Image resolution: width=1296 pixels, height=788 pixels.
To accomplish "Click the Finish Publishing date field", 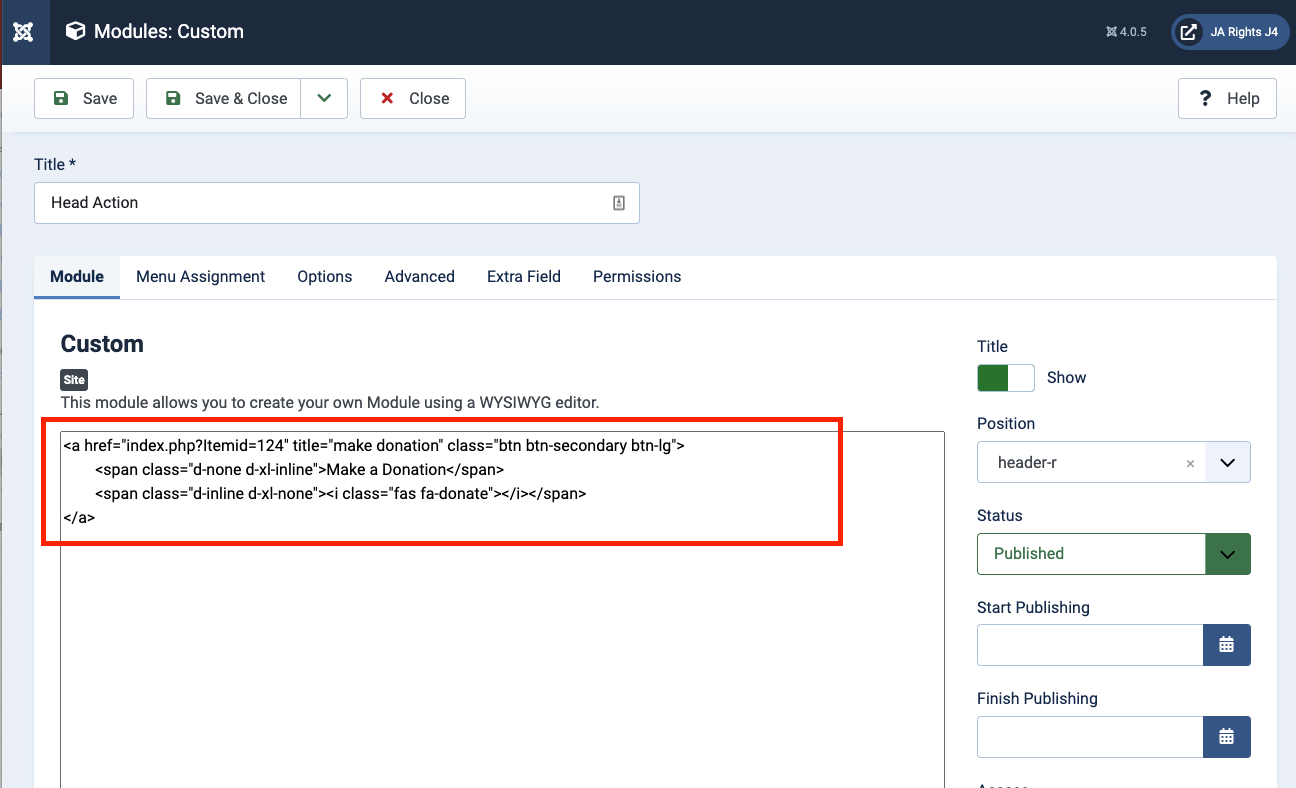I will (x=1090, y=737).
